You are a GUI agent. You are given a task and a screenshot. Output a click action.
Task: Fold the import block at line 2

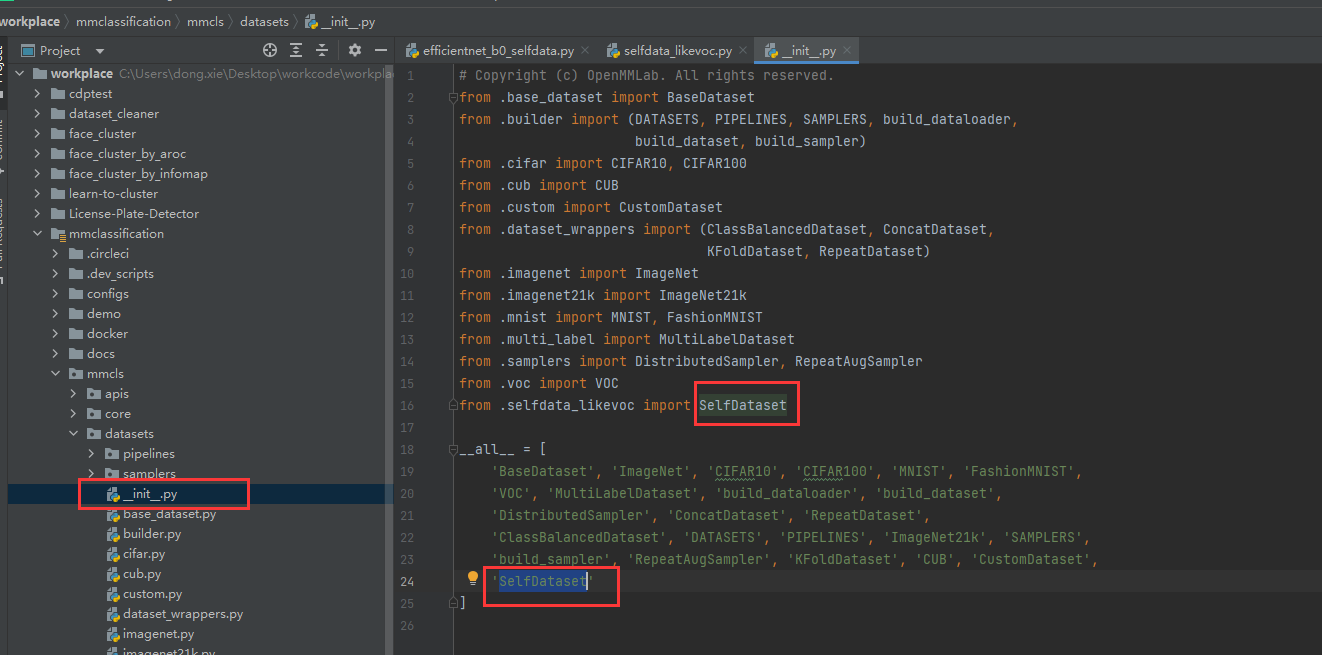coord(453,98)
